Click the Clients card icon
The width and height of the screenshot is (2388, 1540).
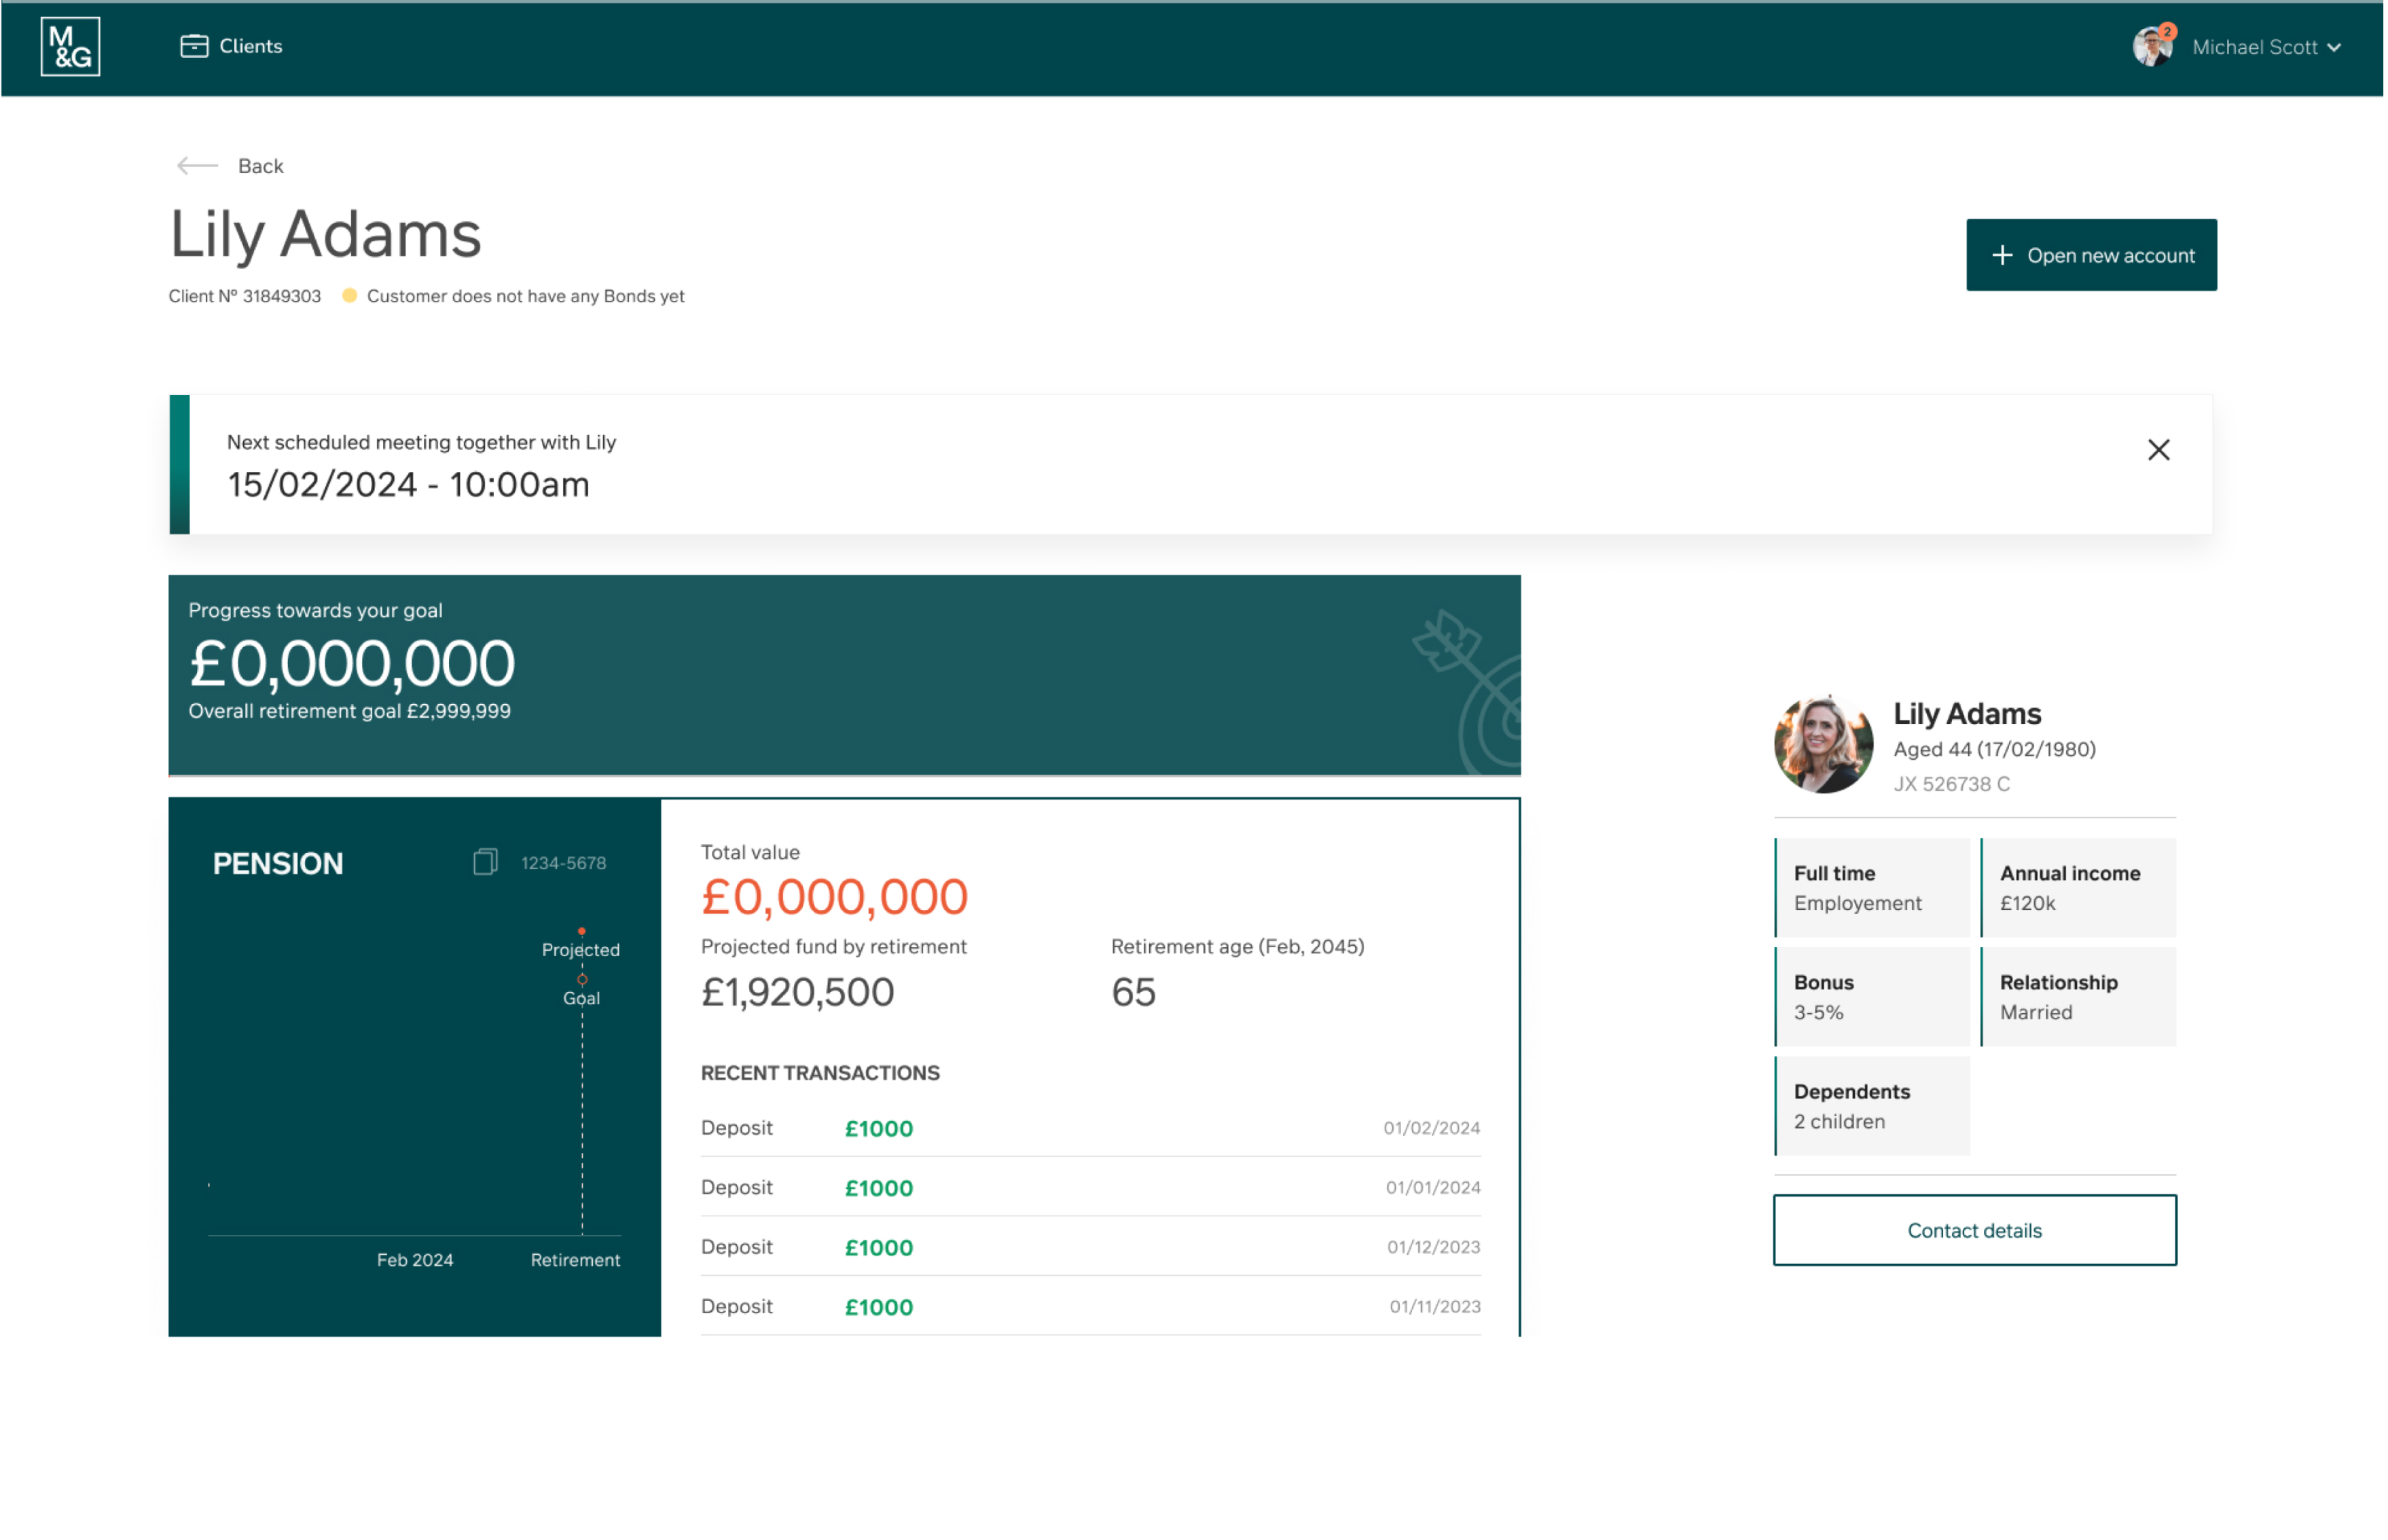[194, 46]
